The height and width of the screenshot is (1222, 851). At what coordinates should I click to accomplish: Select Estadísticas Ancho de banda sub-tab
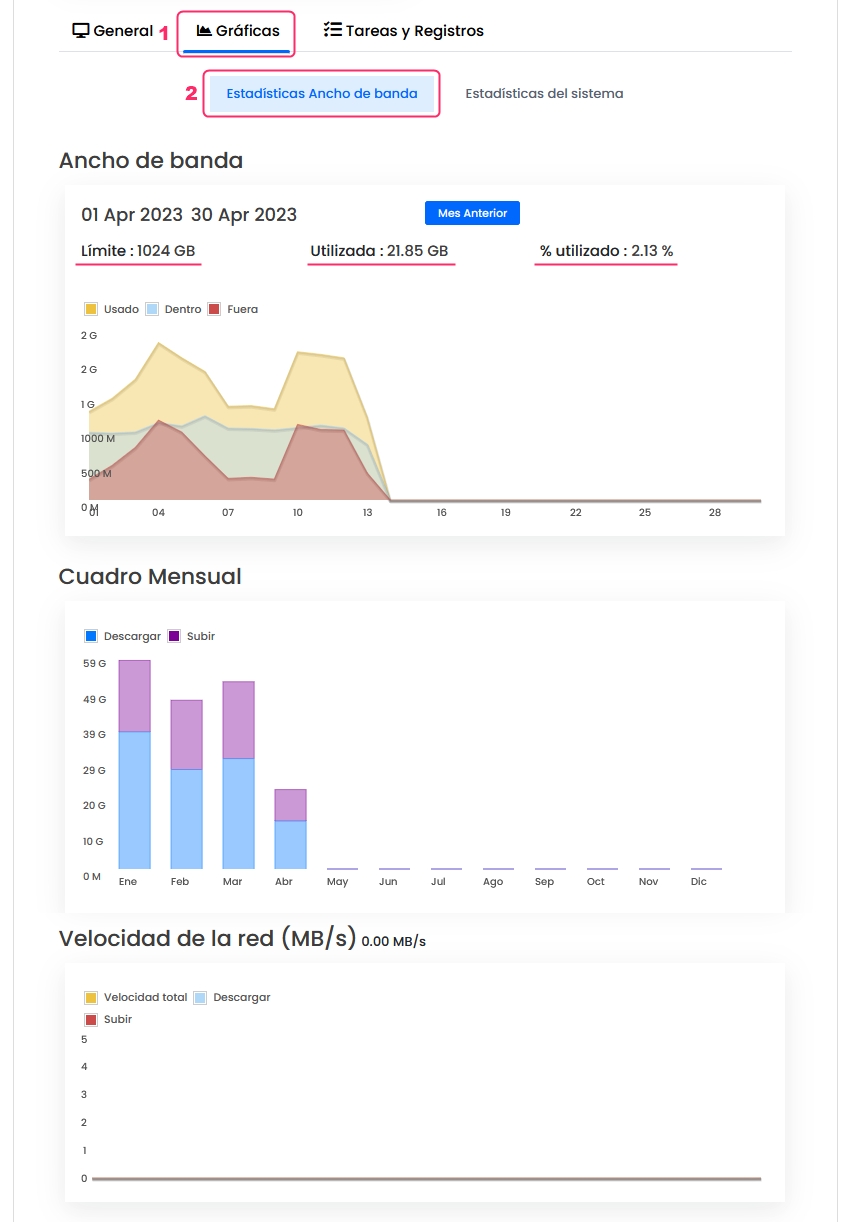click(x=321, y=93)
